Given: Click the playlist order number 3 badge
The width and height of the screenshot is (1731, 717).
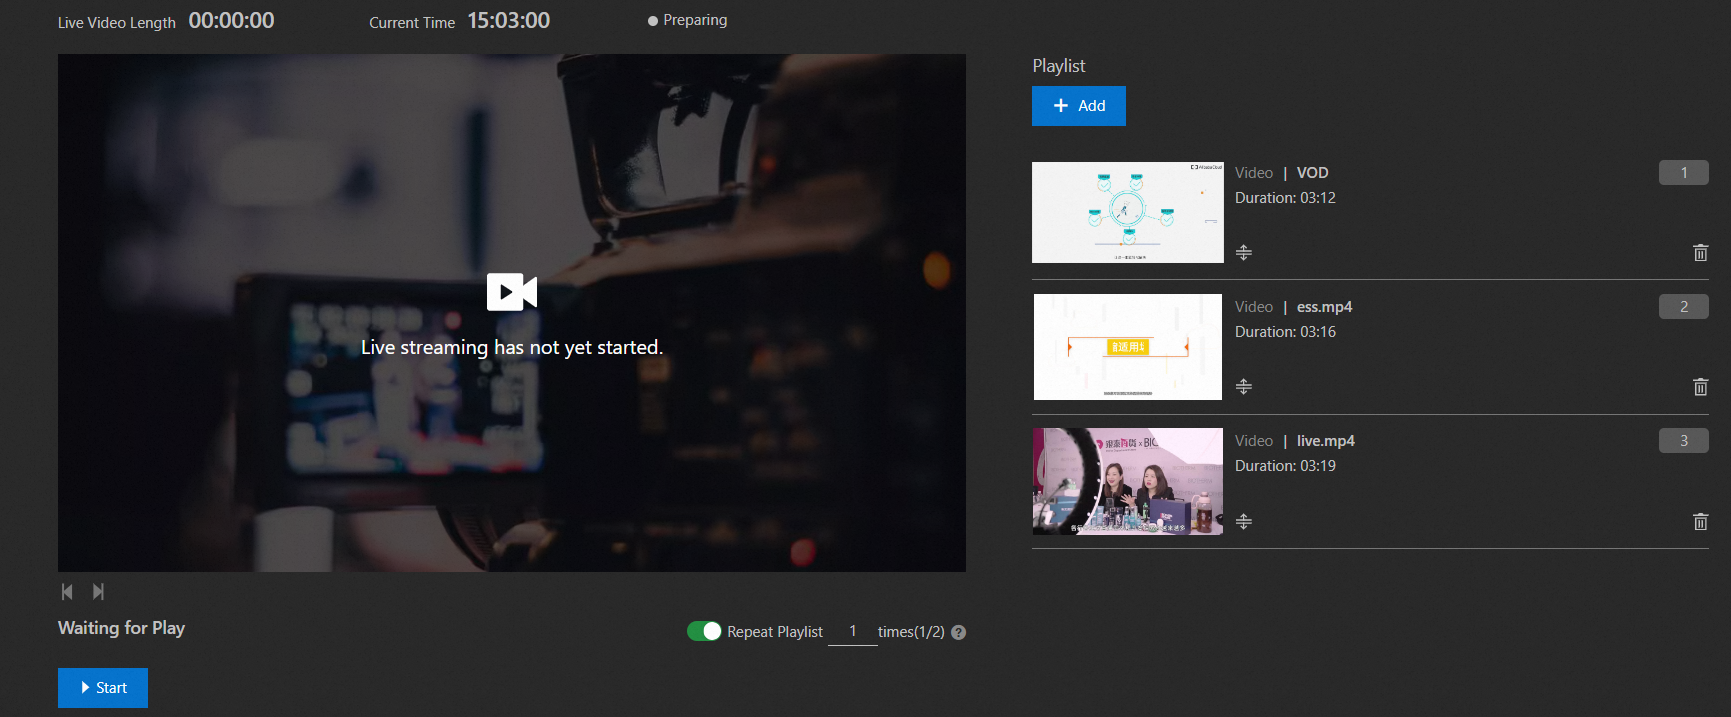Looking at the screenshot, I should (x=1684, y=440).
